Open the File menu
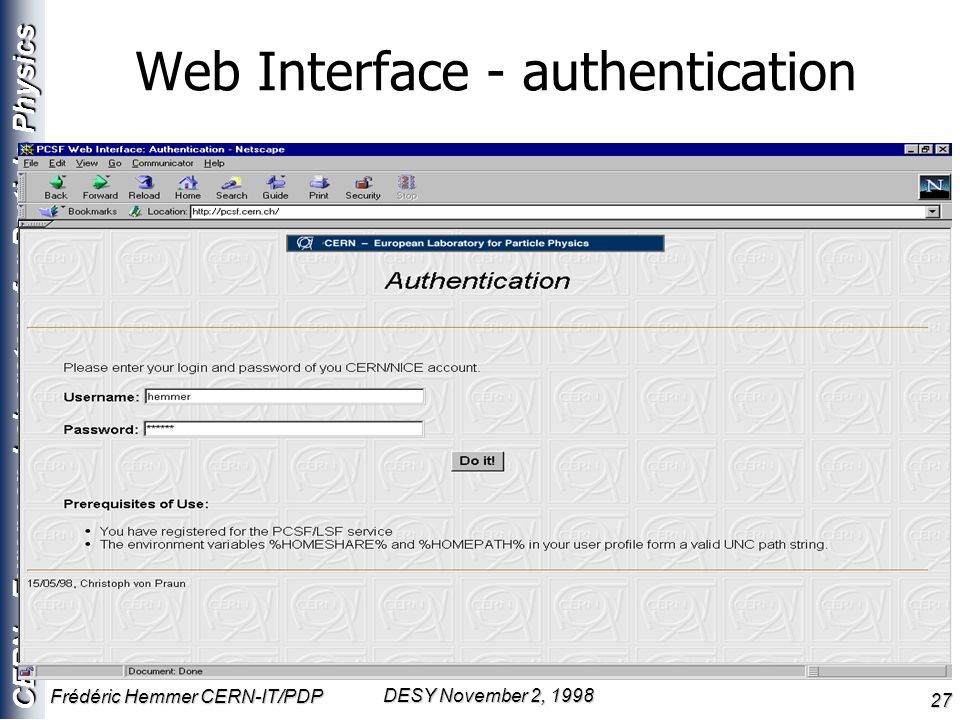 click(x=31, y=163)
